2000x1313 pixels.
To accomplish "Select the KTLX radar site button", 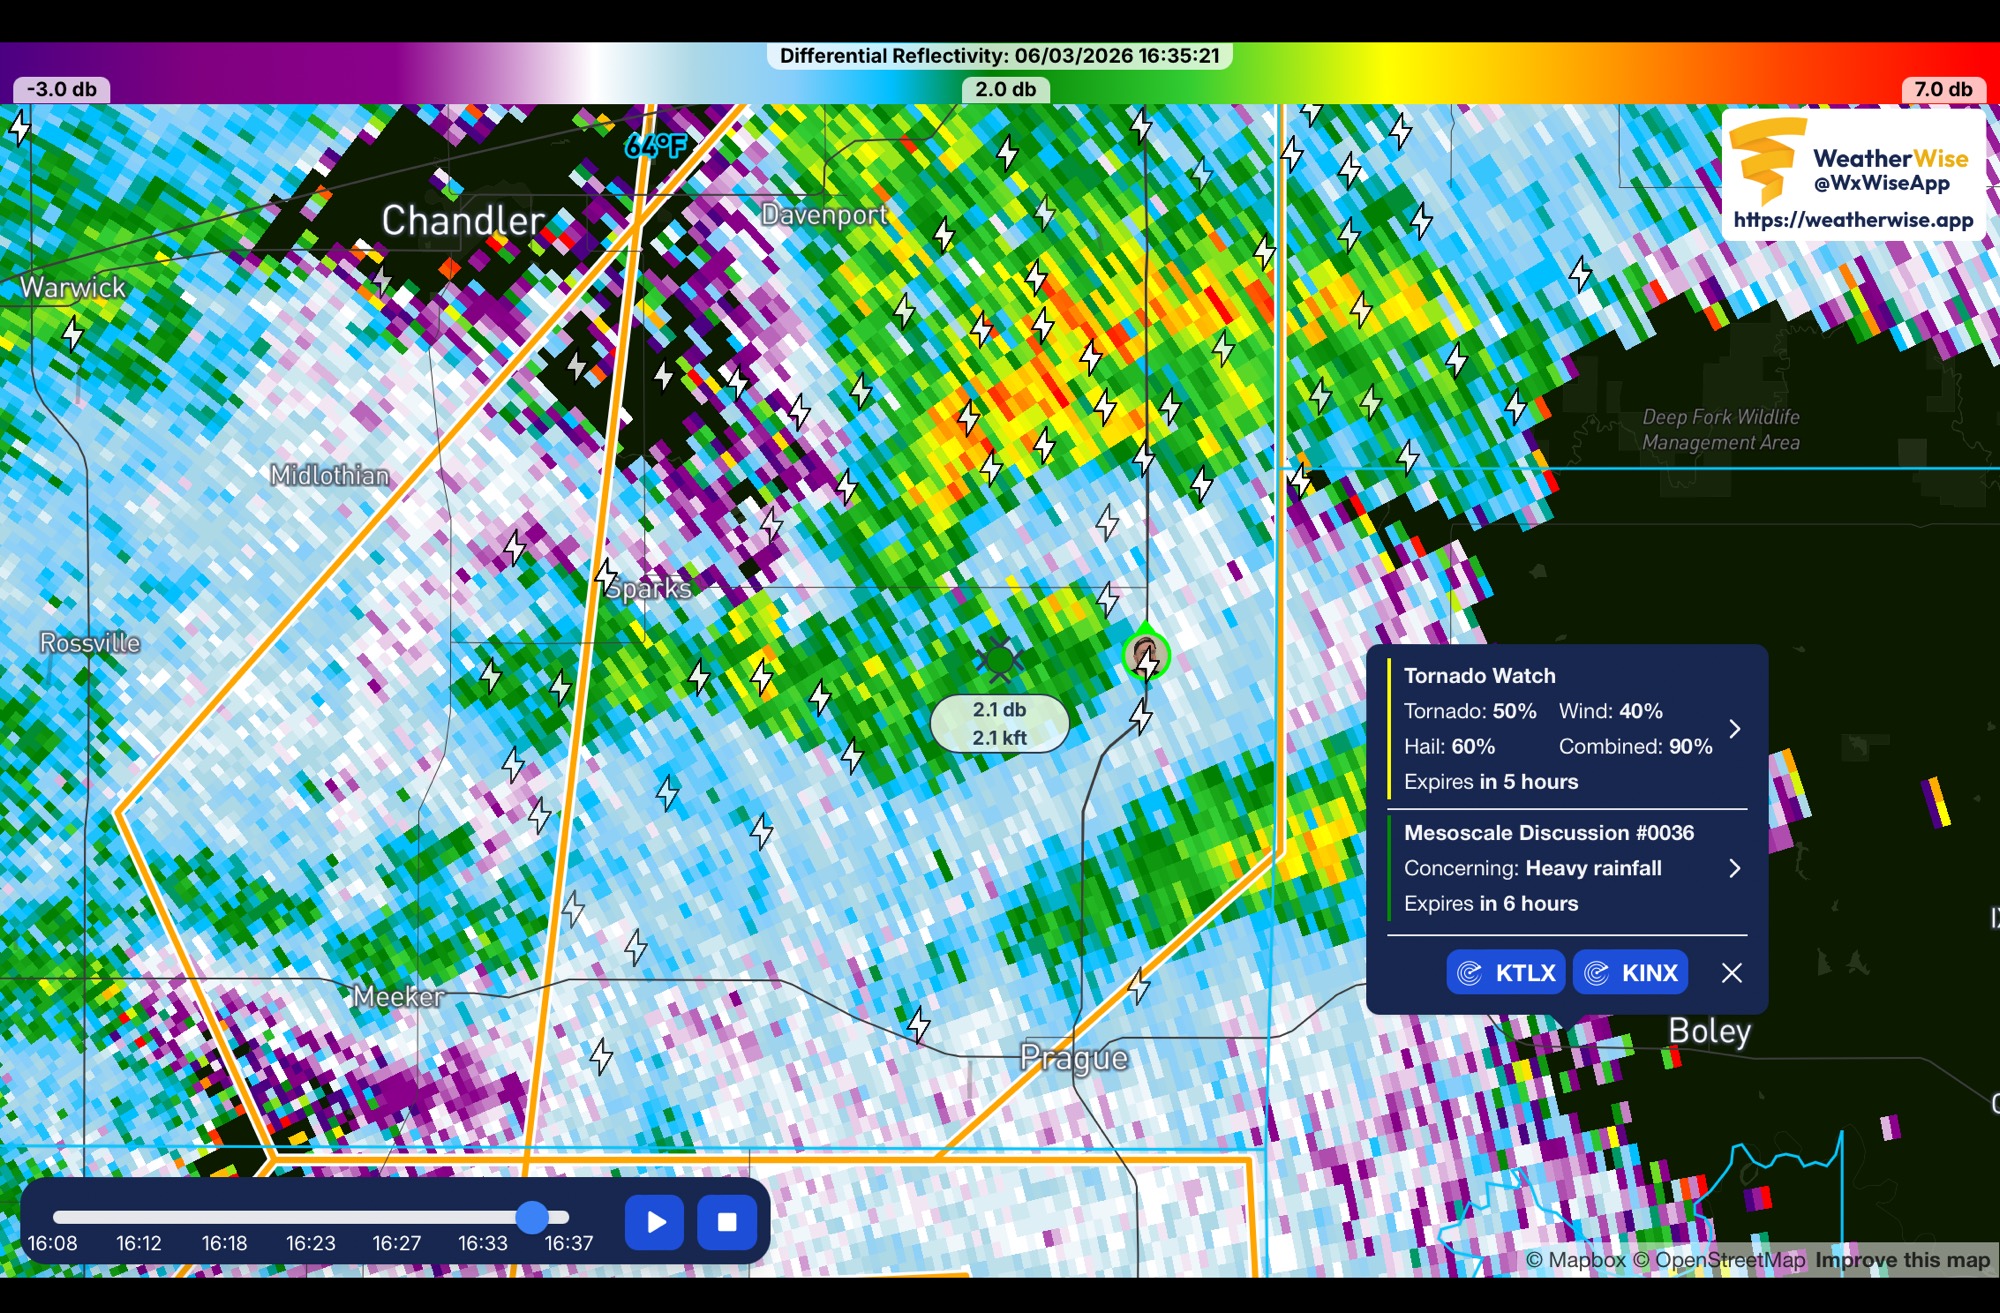I will 1506,972.
